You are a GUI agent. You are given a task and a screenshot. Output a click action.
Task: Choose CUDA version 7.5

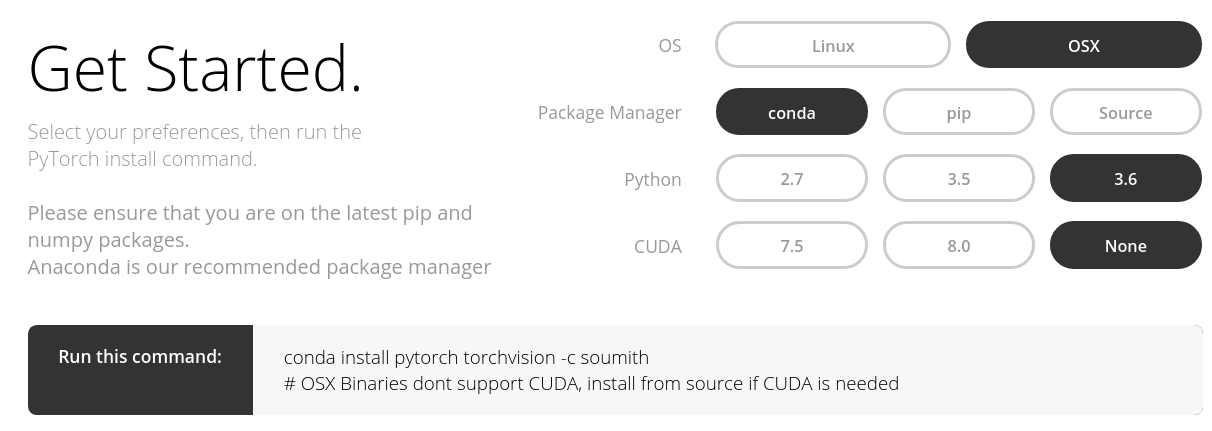pos(791,246)
